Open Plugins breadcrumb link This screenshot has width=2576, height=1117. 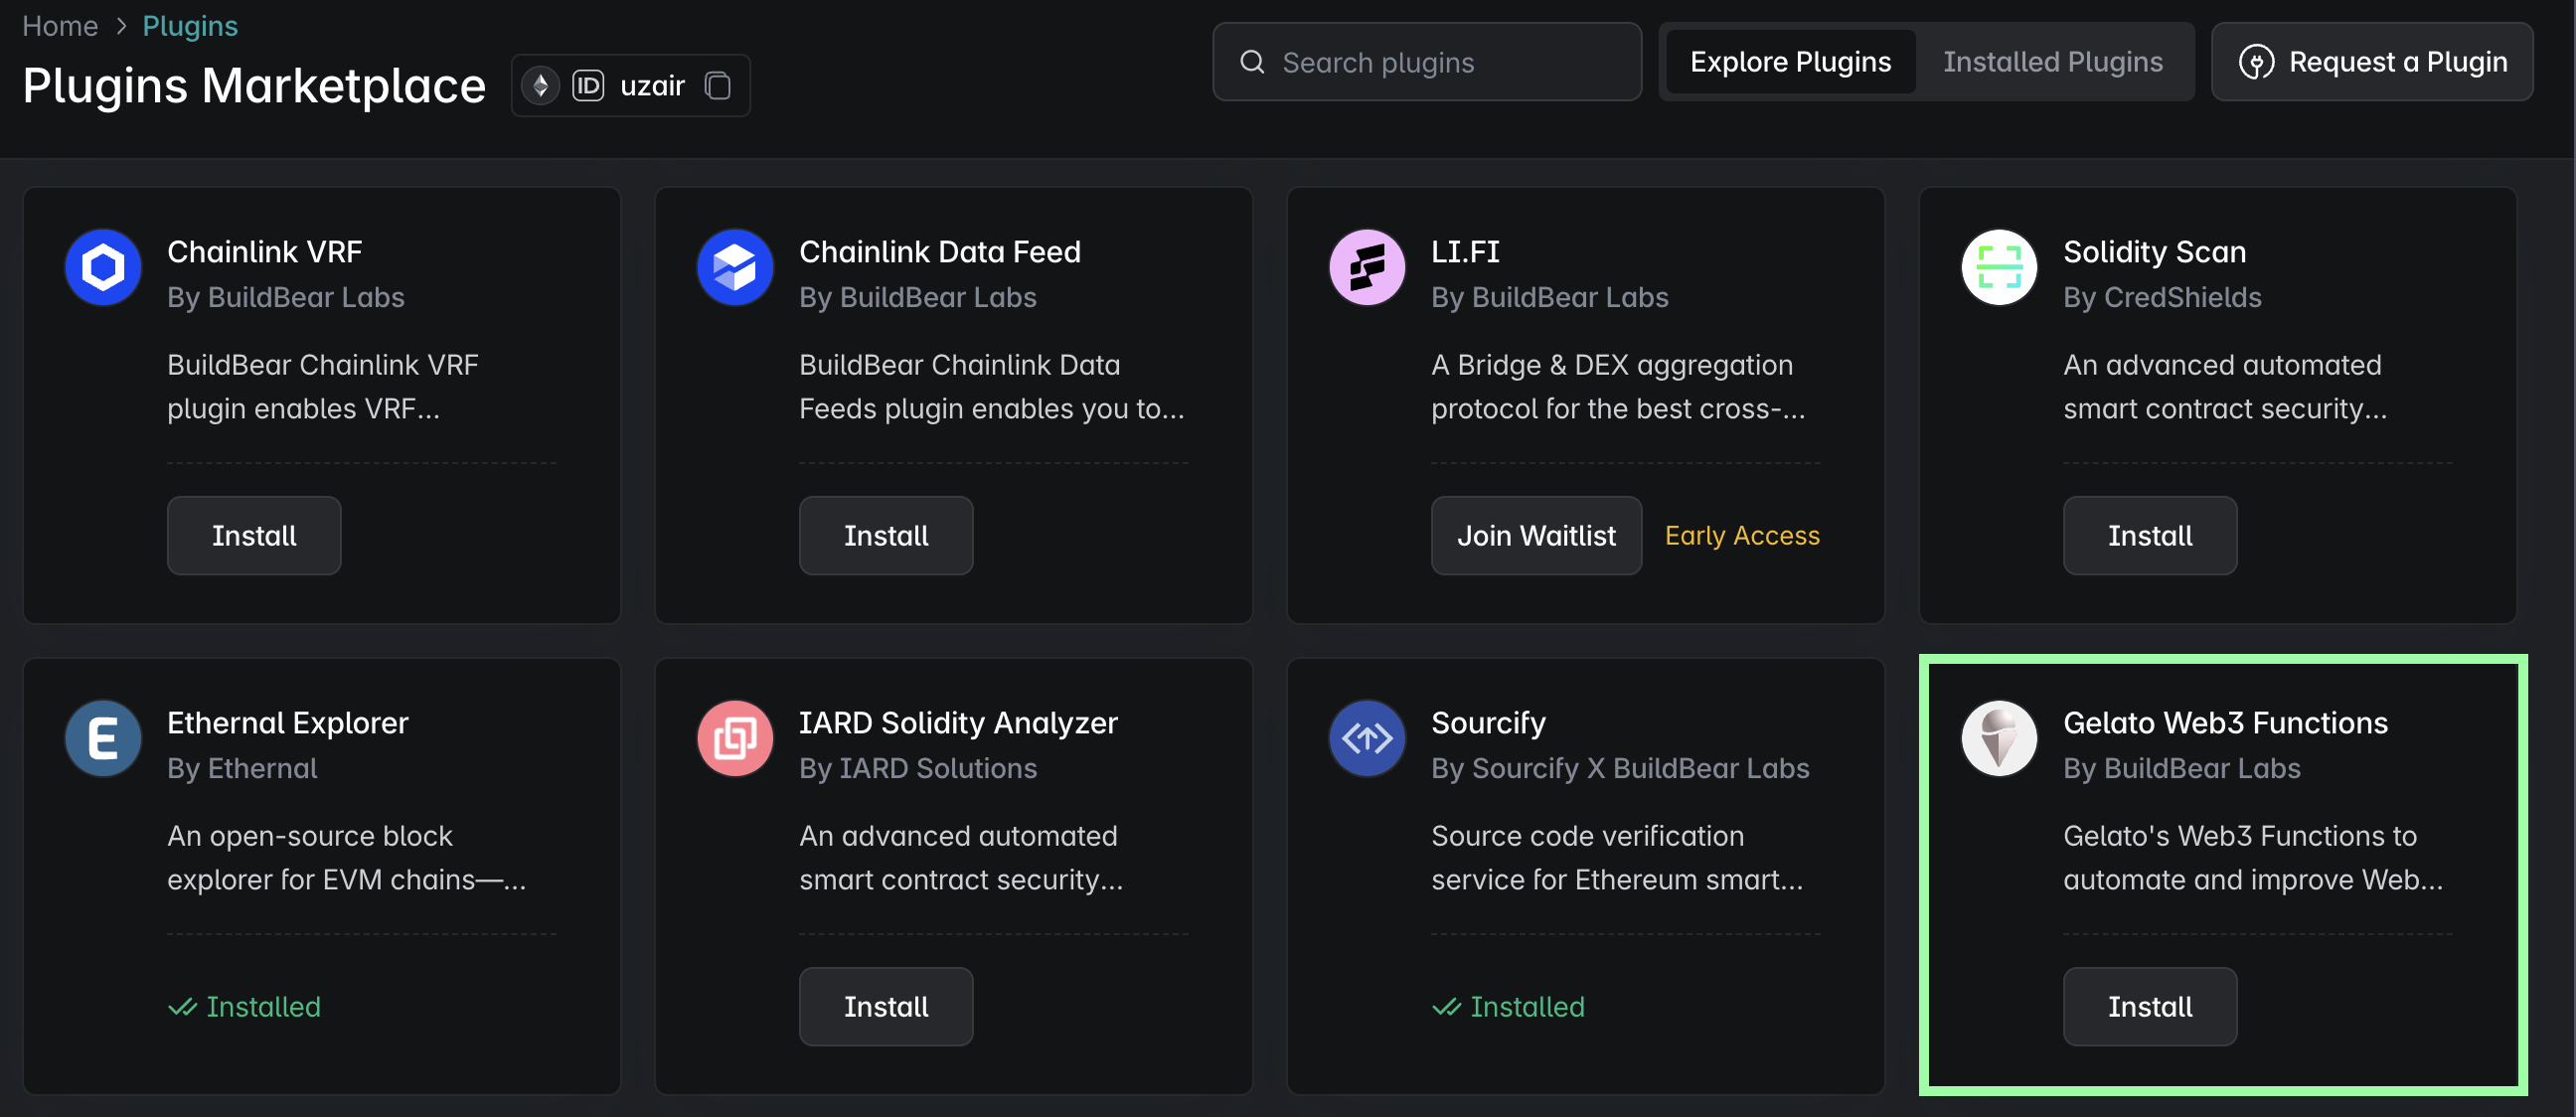190,26
